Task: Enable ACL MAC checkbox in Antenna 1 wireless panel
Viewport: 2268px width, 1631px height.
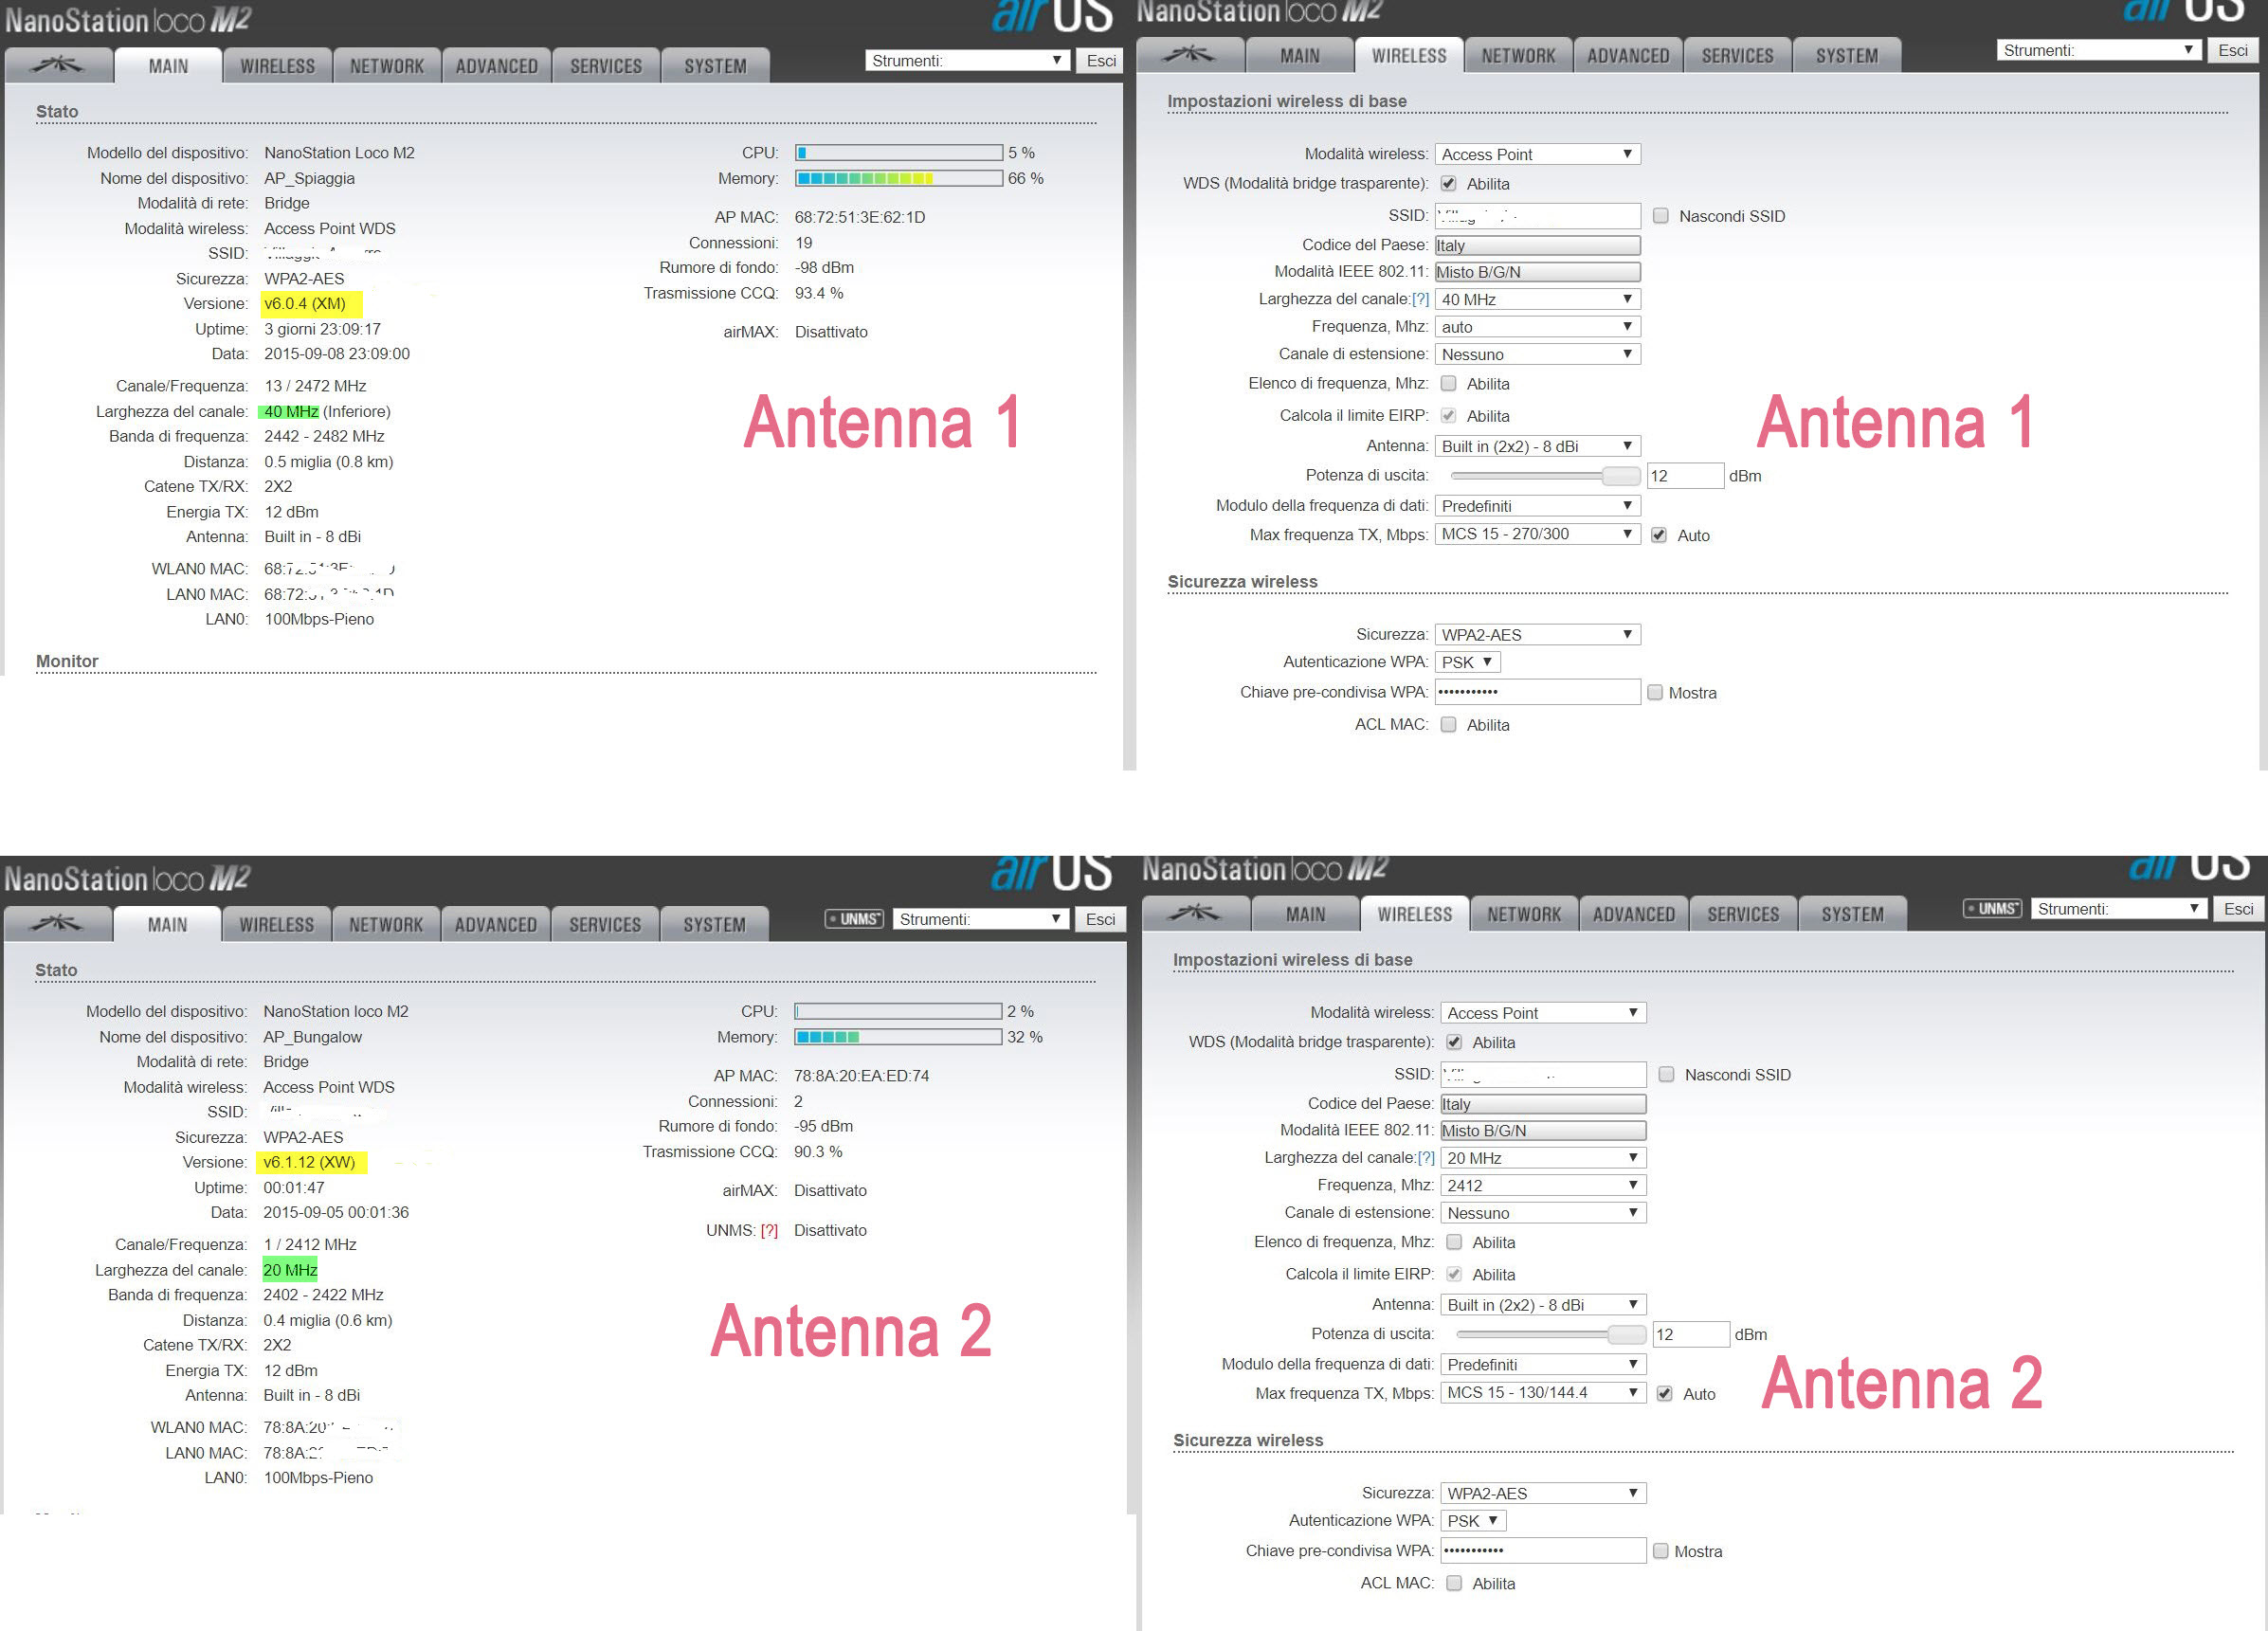Action: pyautogui.click(x=1448, y=725)
